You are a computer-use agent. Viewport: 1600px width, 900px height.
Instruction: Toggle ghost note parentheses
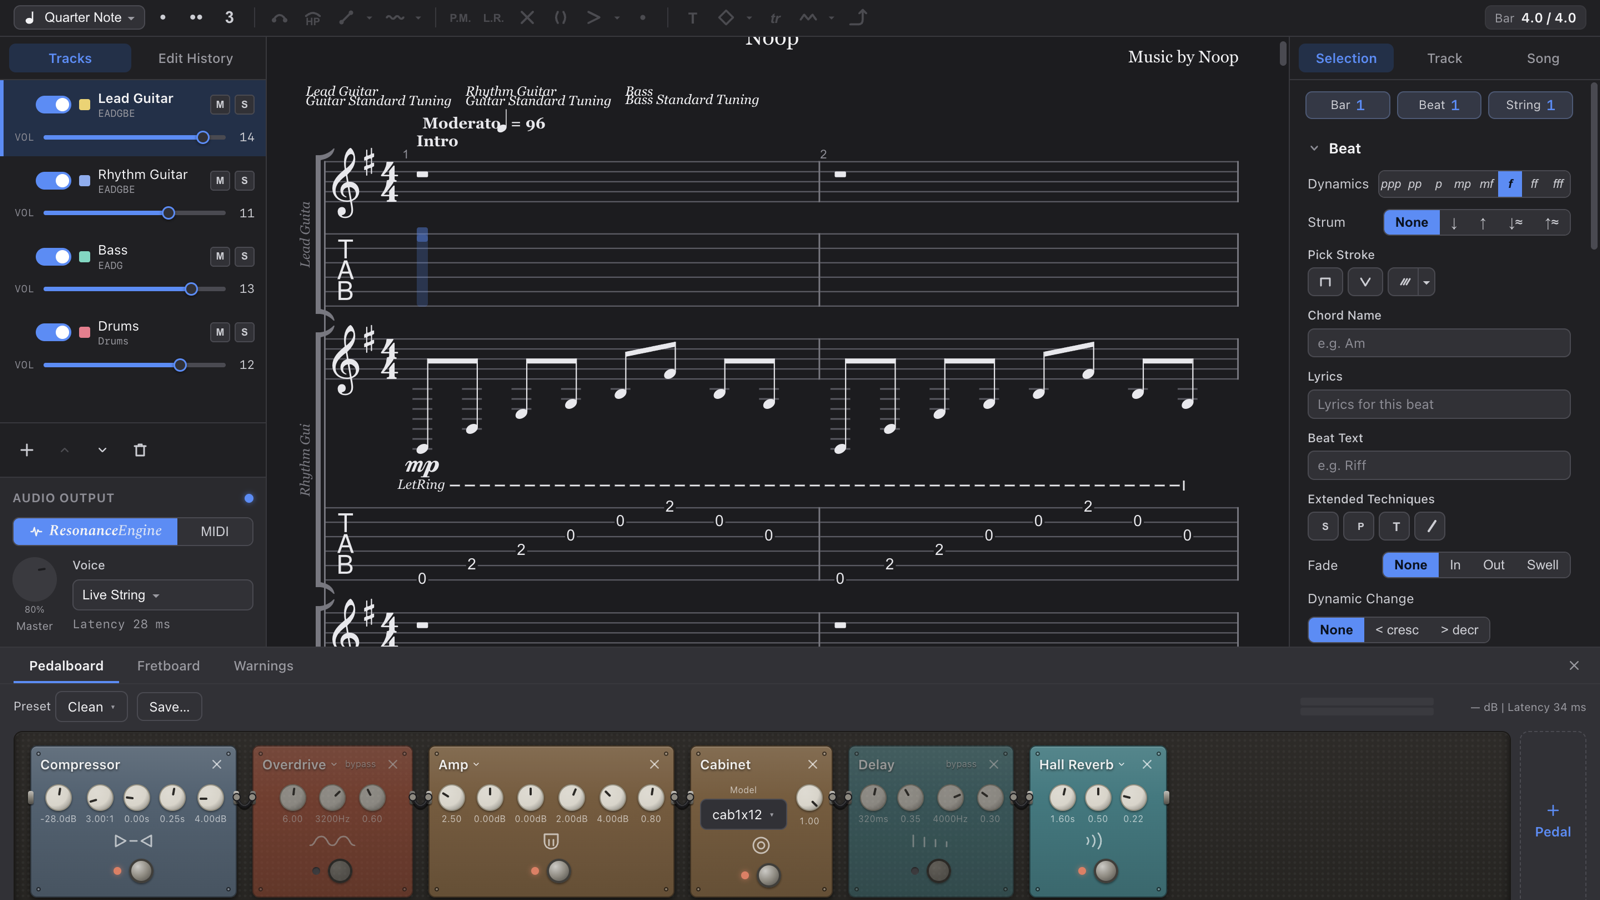point(560,17)
